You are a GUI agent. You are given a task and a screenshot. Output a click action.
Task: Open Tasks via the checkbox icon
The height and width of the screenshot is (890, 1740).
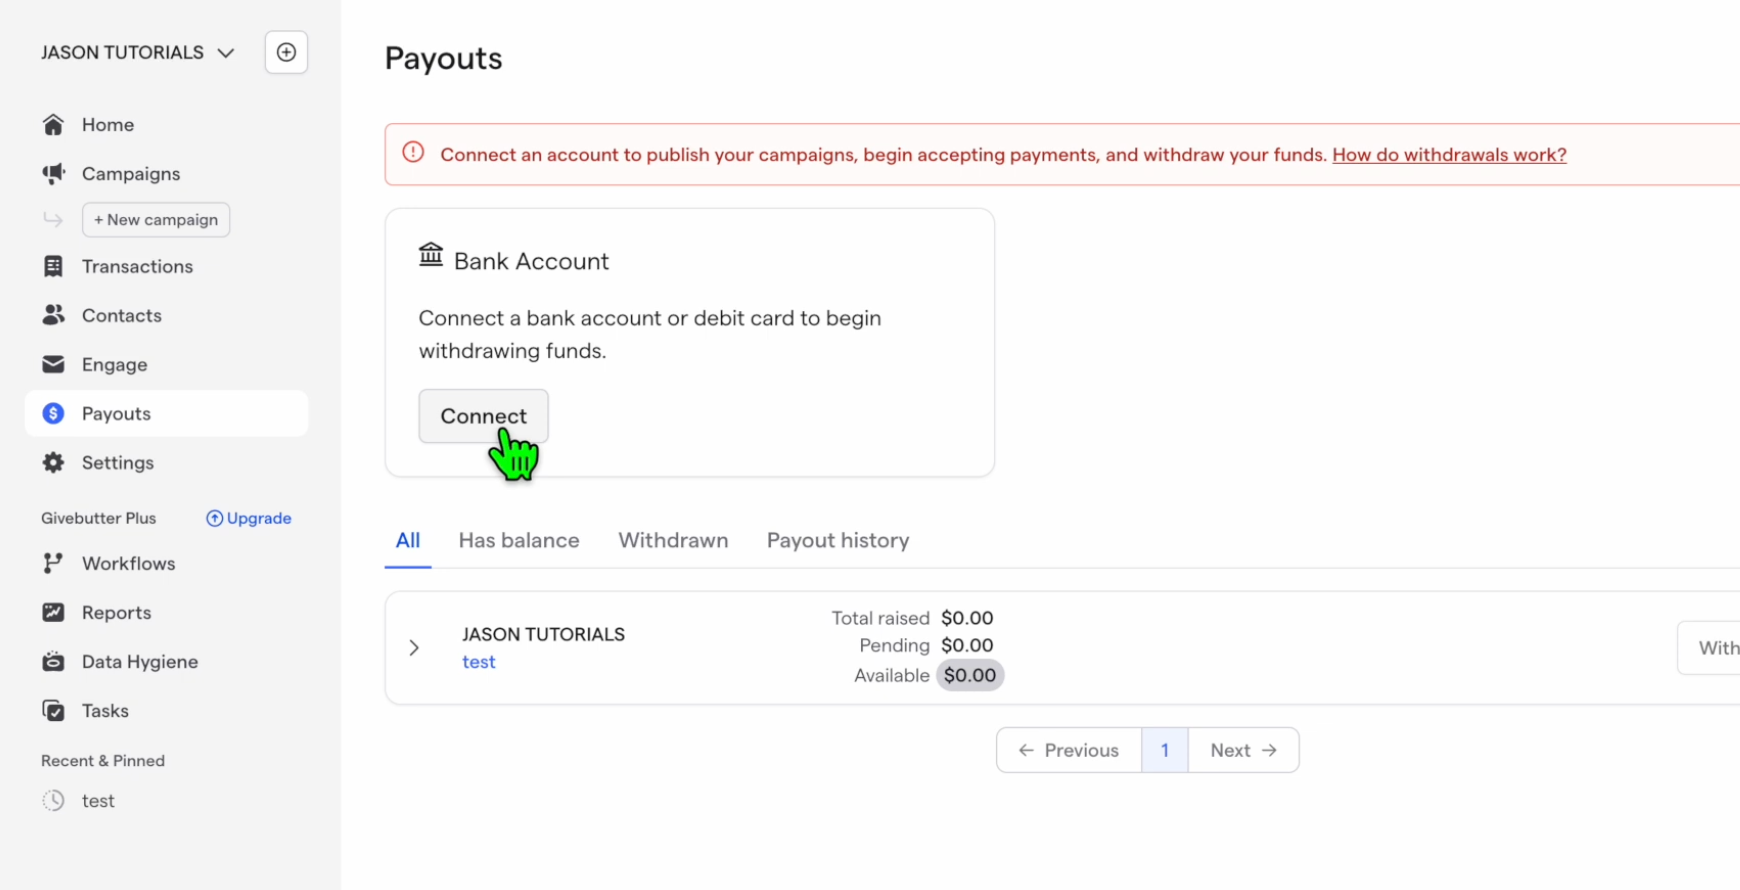coord(53,711)
